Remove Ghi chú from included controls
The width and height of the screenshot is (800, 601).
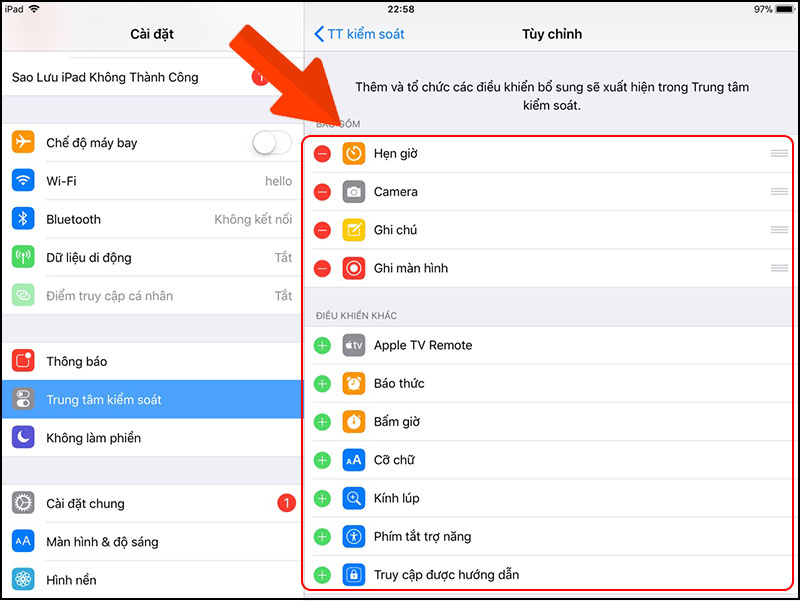coord(322,230)
